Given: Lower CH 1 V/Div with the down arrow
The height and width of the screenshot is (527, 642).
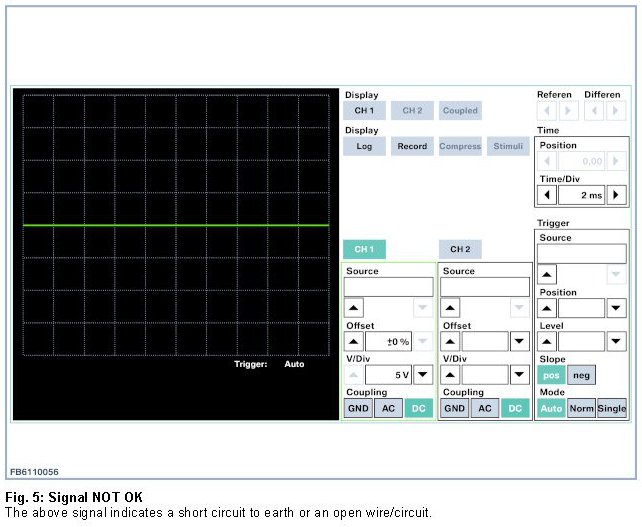Looking at the screenshot, I should [423, 375].
